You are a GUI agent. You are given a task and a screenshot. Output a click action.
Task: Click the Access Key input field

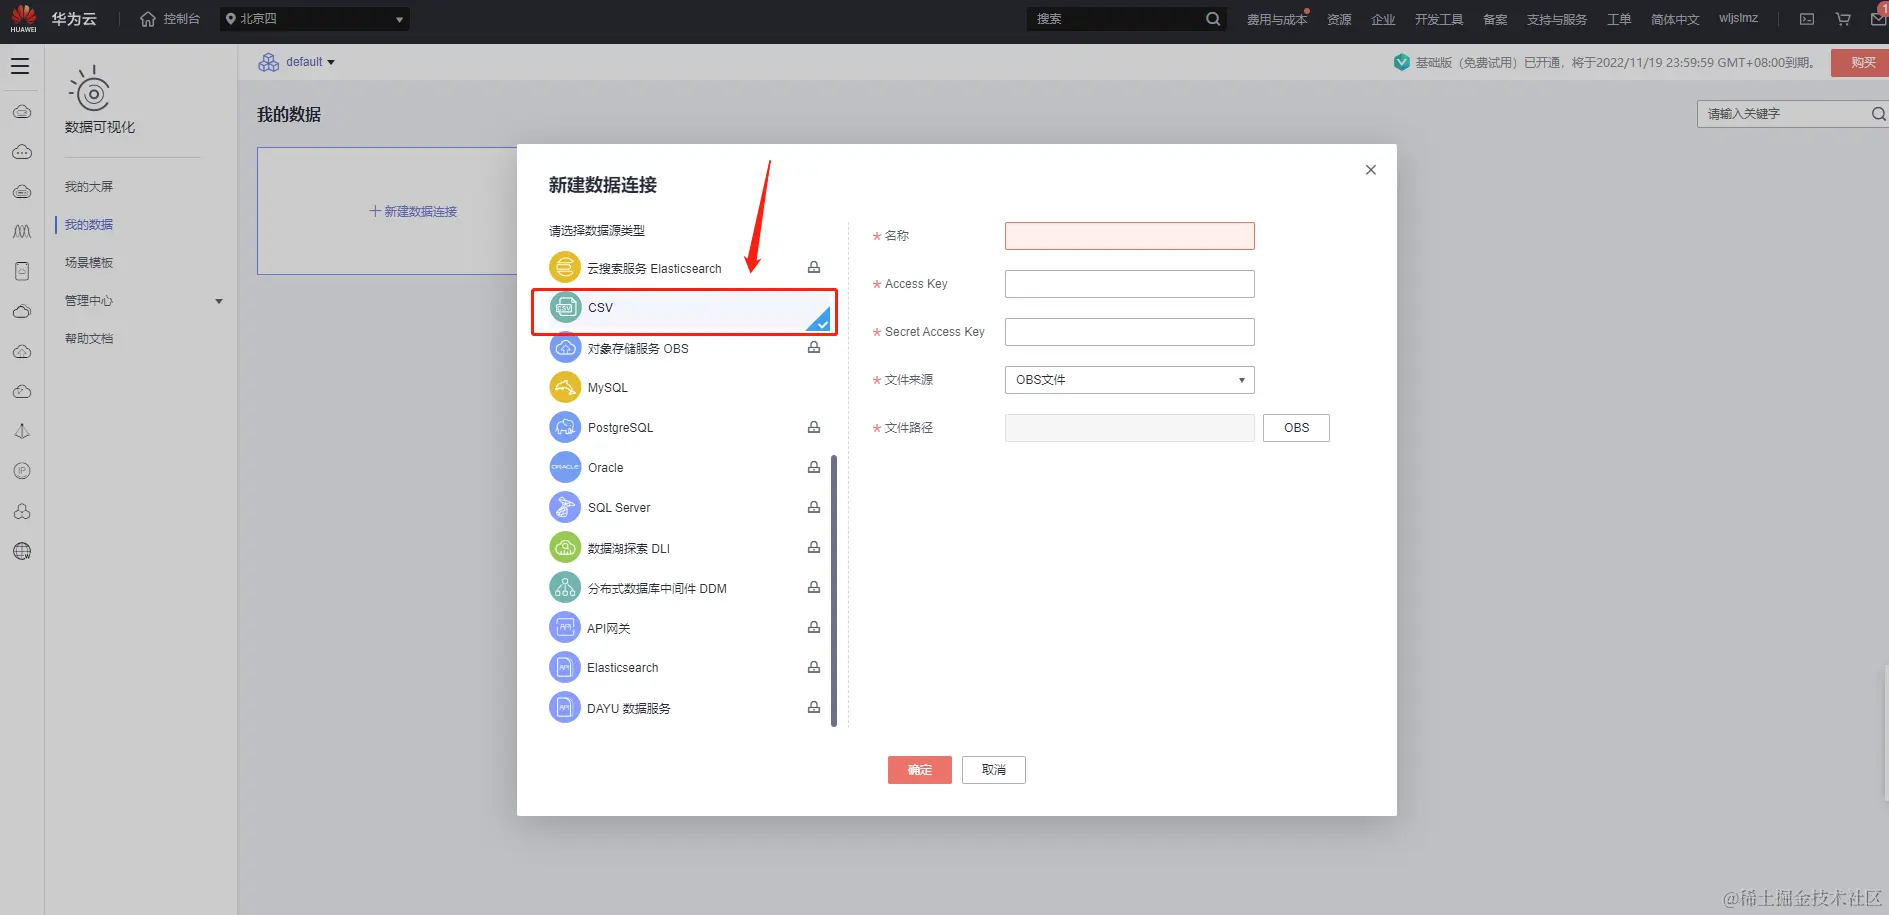(1129, 284)
